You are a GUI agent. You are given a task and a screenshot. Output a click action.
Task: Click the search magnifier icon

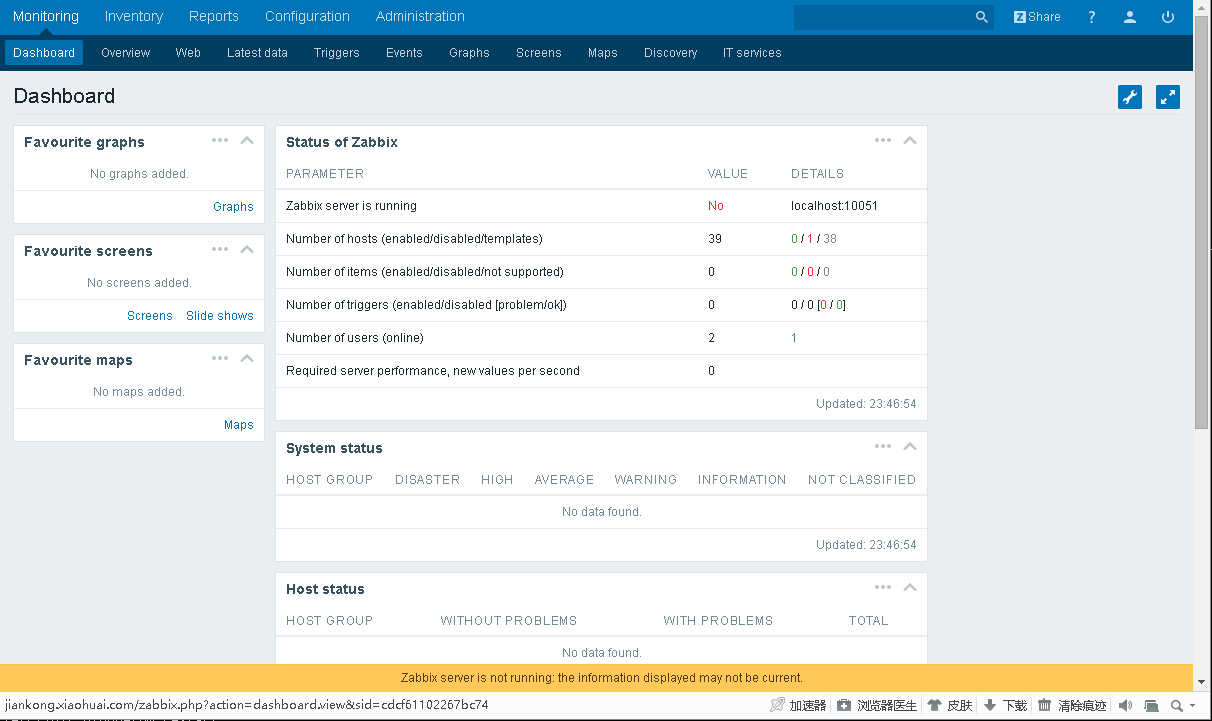(982, 17)
